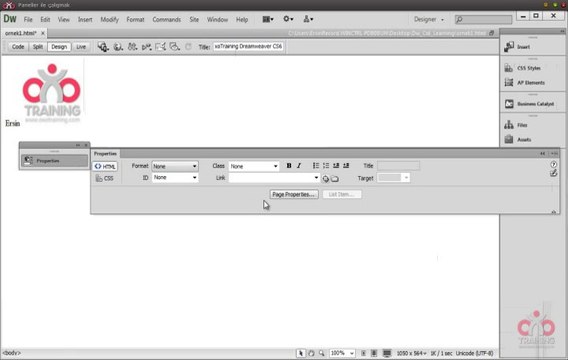The height and width of the screenshot is (360, 568).
Task: Choose the Select tool in status bar
Action: 301,353
